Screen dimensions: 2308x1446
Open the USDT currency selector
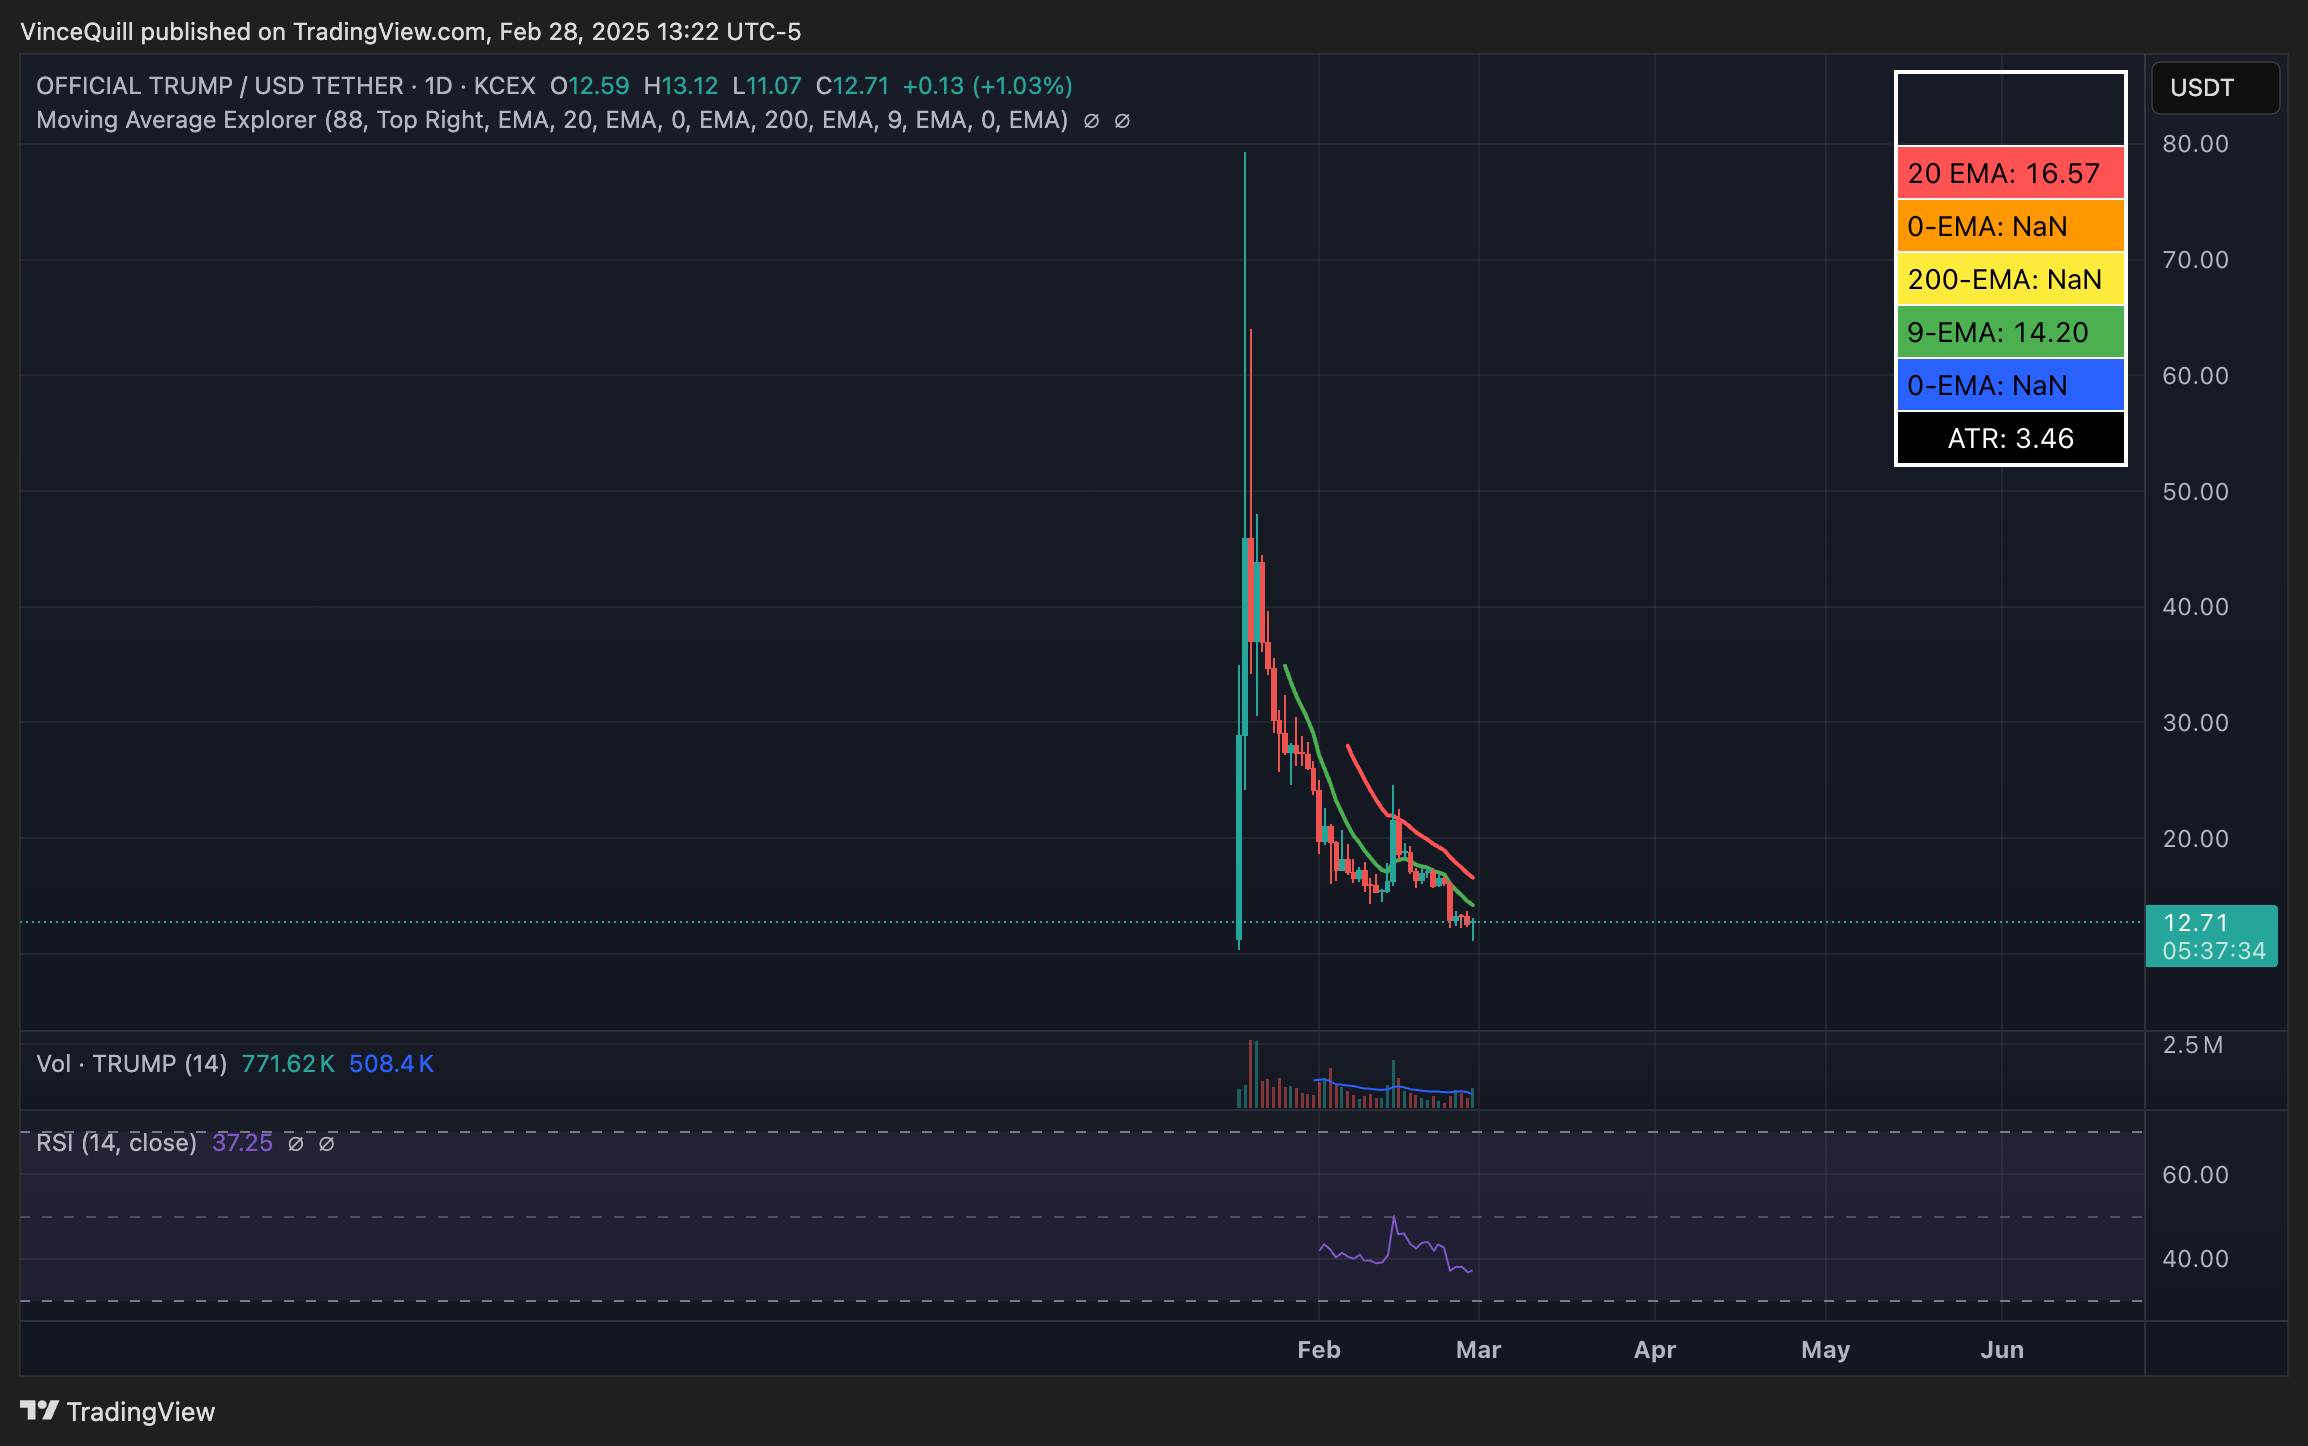click(x=2214, y=88)
